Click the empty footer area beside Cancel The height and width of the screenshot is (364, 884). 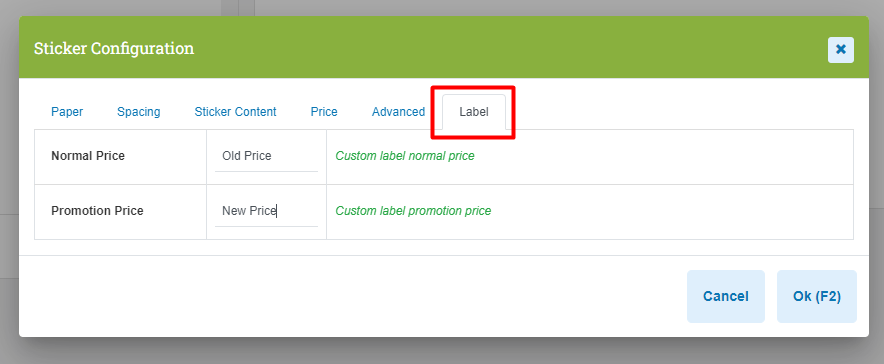pyautogui.click(x=352, y=296)
